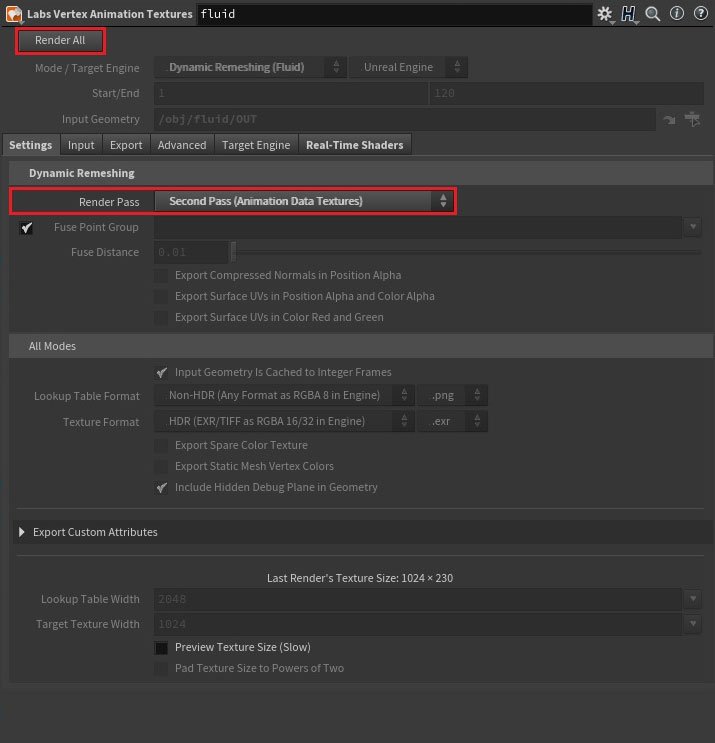Click the Fuse Distance value 0.01

click(x=191, y=252)
